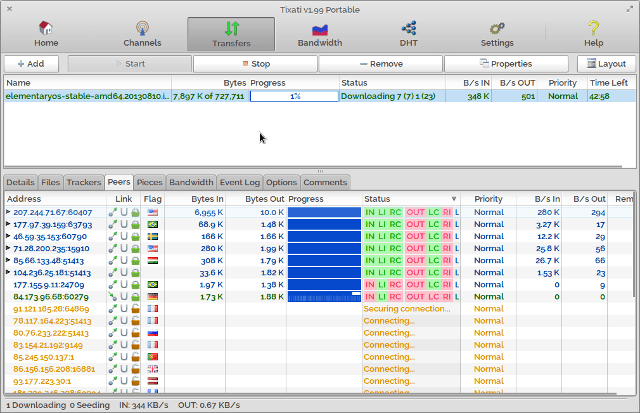Open the Event Log tab

240,183
